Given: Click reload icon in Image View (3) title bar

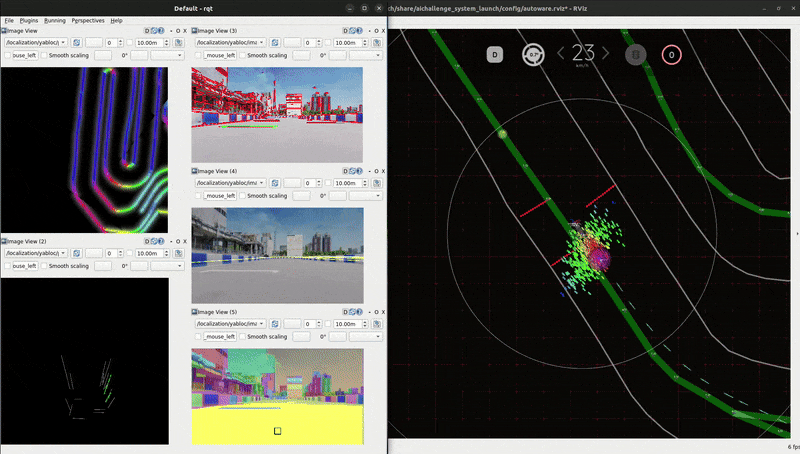Looking at the screenshot, I should click(x=353, y=31).
